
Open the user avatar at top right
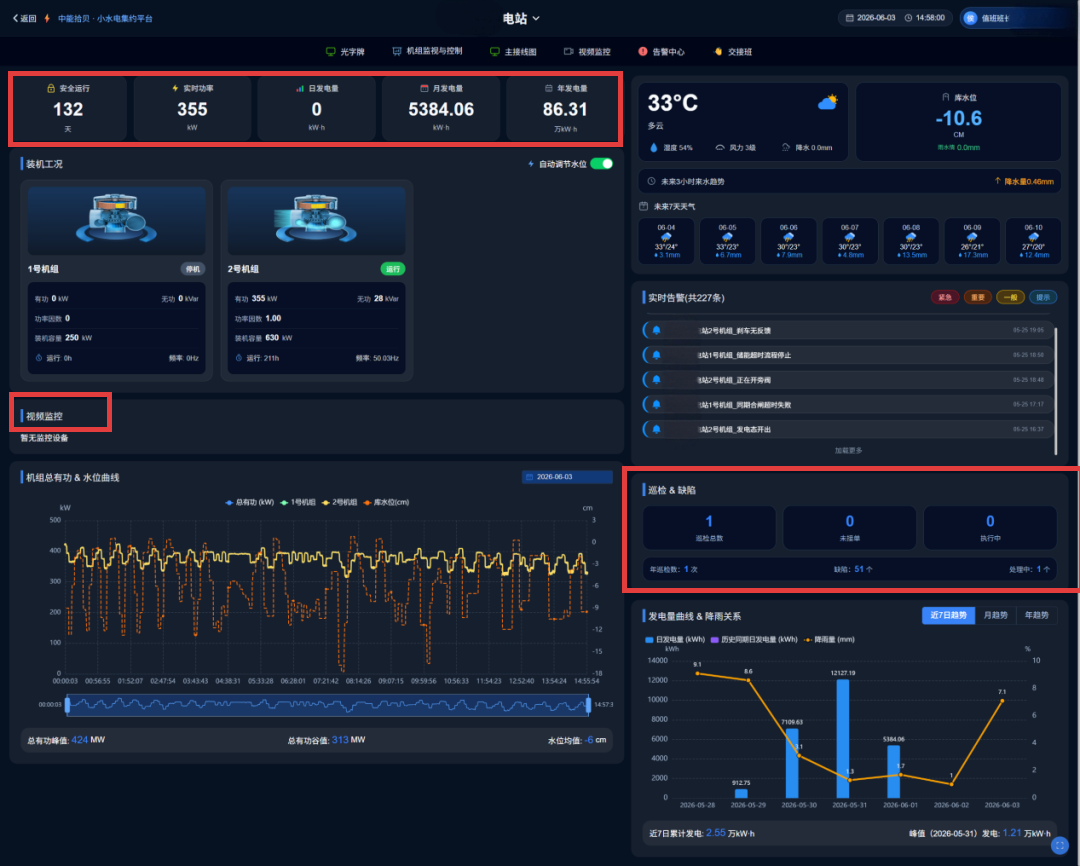pyautogui.click(x=970, y=19)
